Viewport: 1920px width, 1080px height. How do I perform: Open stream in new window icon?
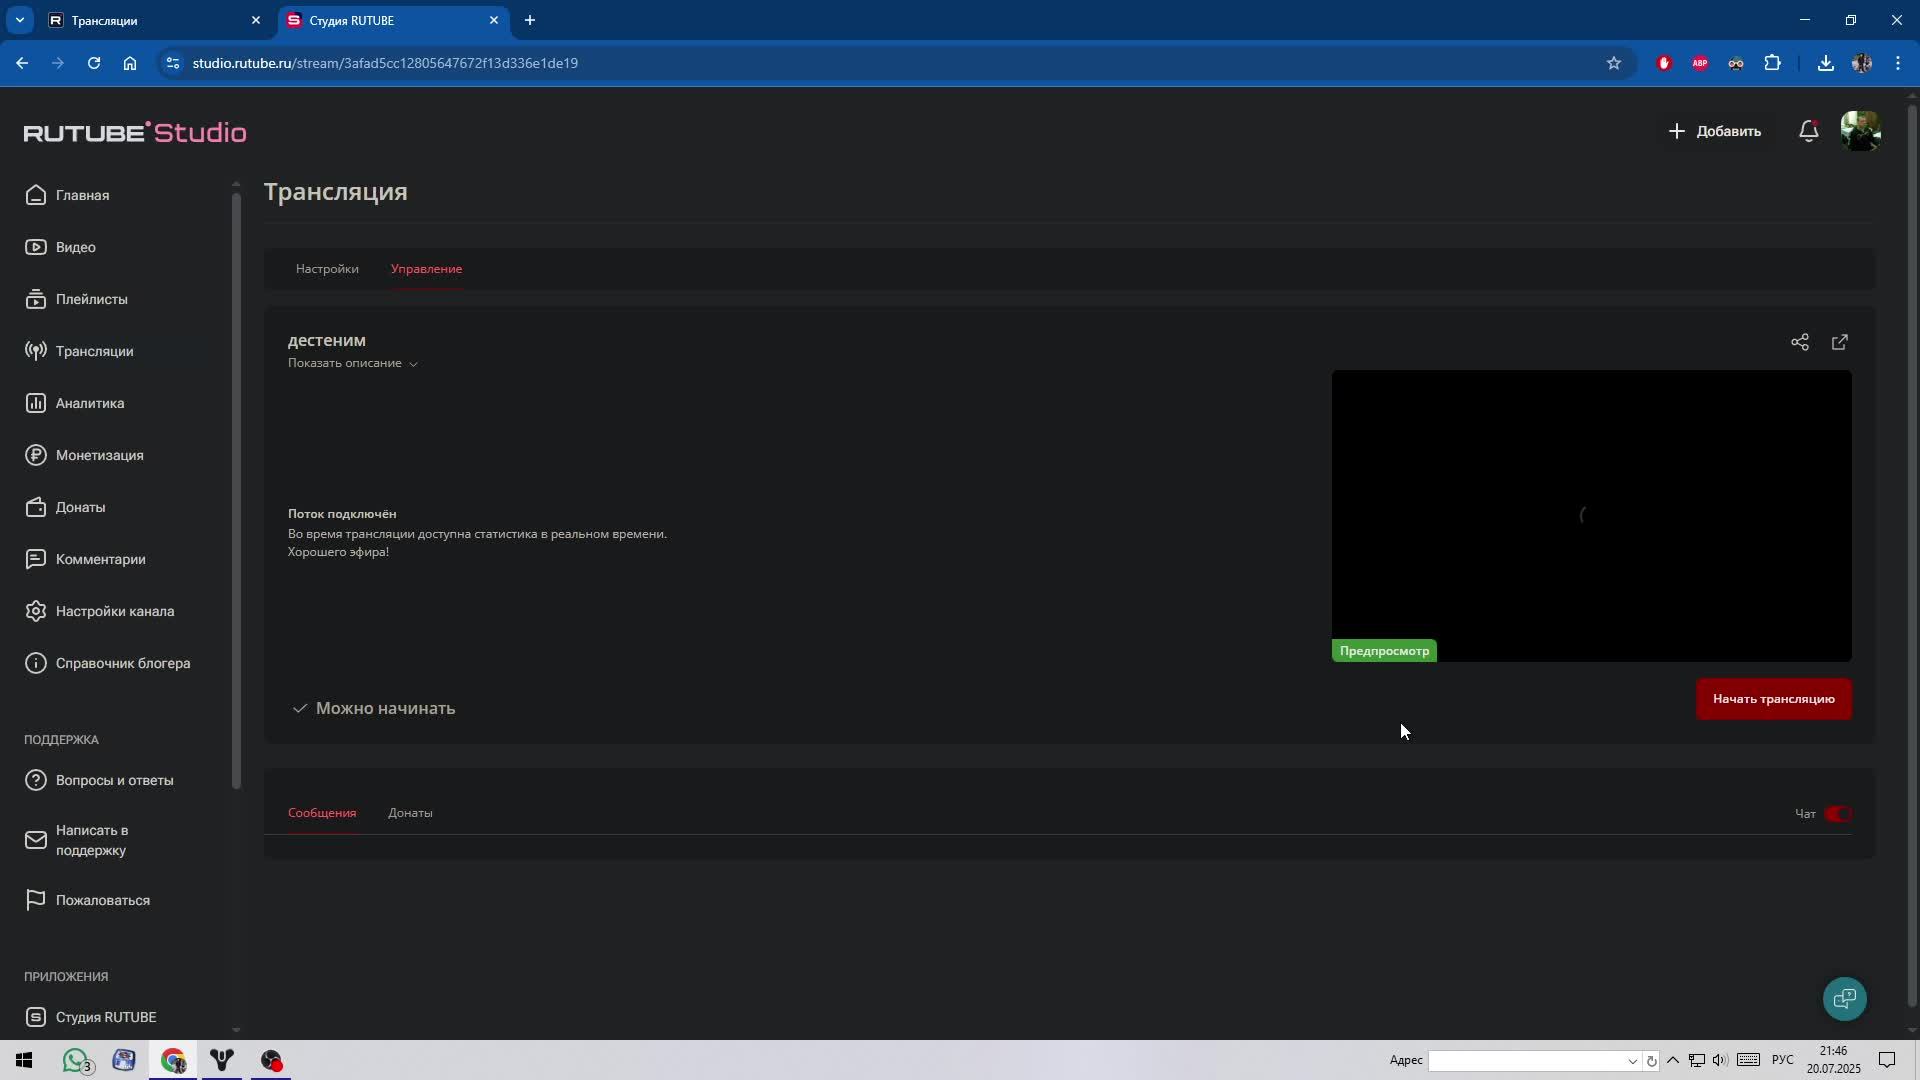tap(1839, 343)
